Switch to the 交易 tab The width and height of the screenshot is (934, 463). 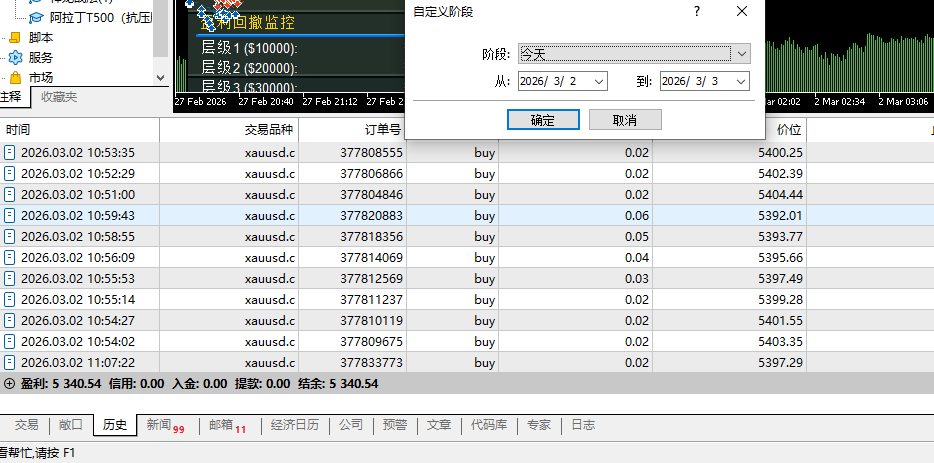coord(27,425)
